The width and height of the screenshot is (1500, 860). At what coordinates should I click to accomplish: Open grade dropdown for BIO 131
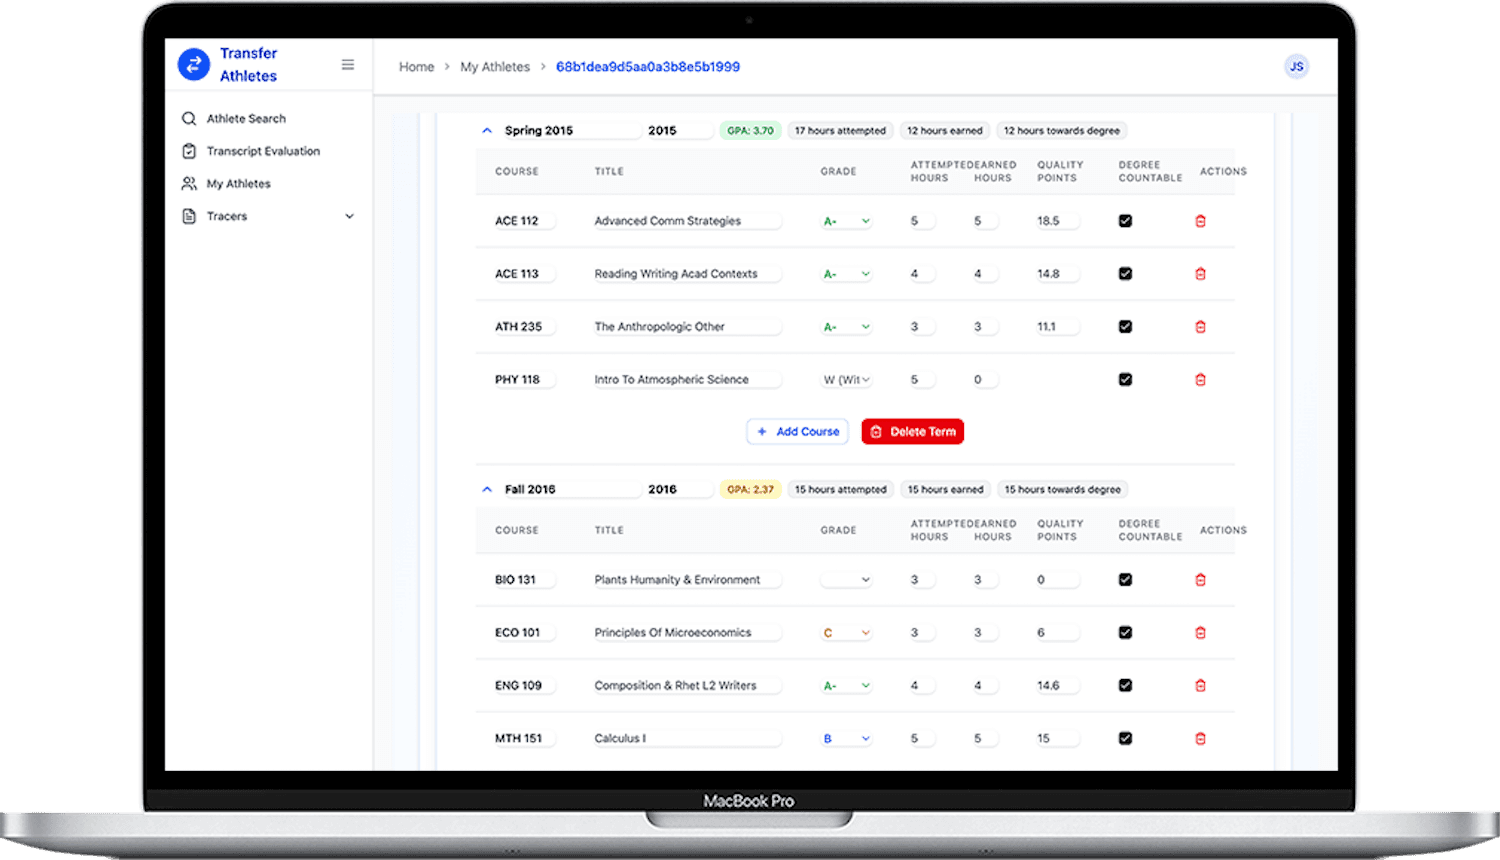point(846,580)
